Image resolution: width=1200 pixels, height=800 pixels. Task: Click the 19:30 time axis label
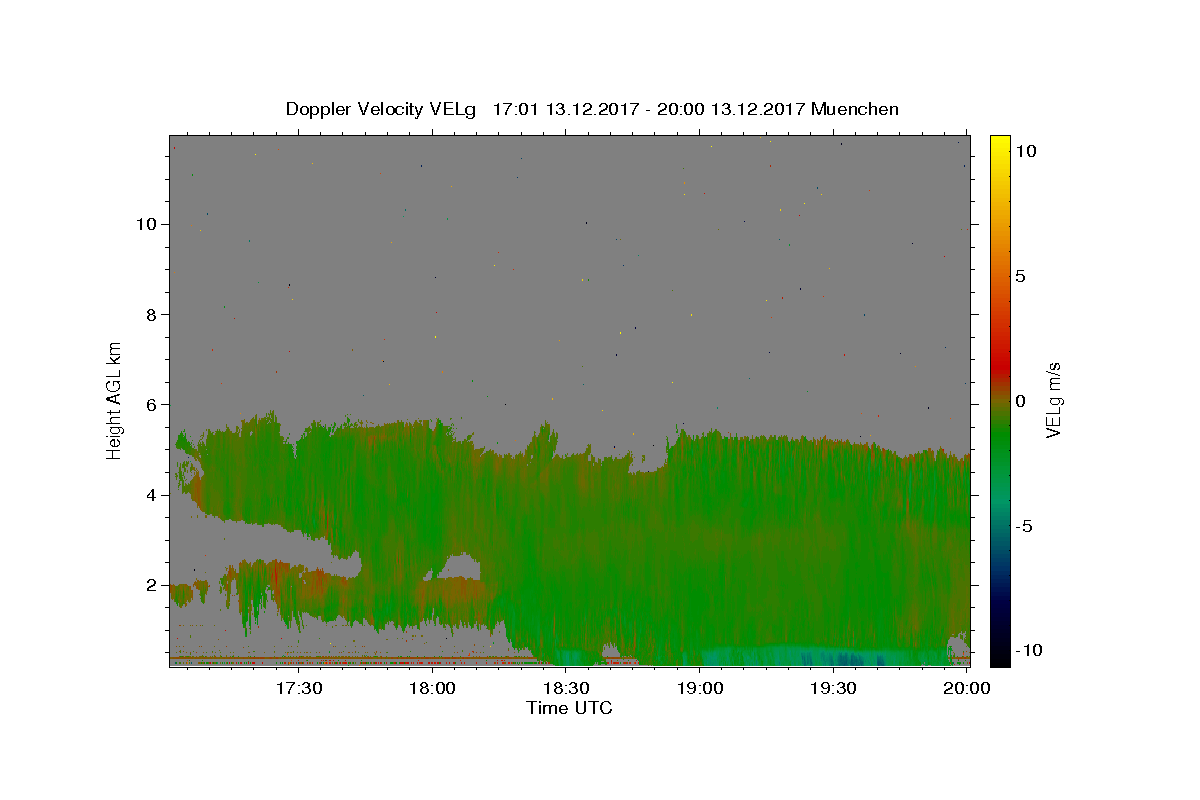[834, 688]
